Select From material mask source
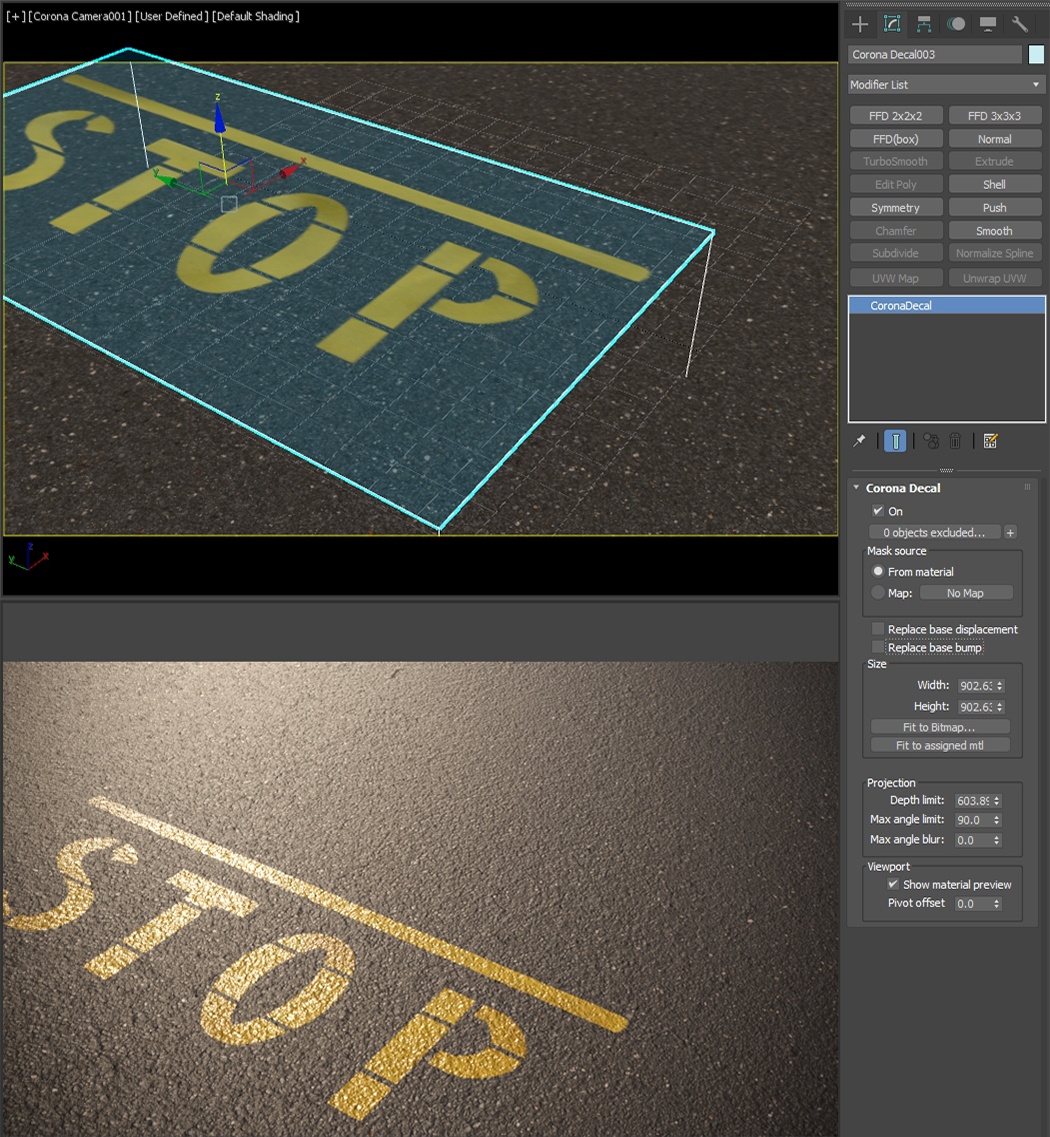Image resolution: width=1050 pixels, height=1137 pixels. [x=878, y=571]
